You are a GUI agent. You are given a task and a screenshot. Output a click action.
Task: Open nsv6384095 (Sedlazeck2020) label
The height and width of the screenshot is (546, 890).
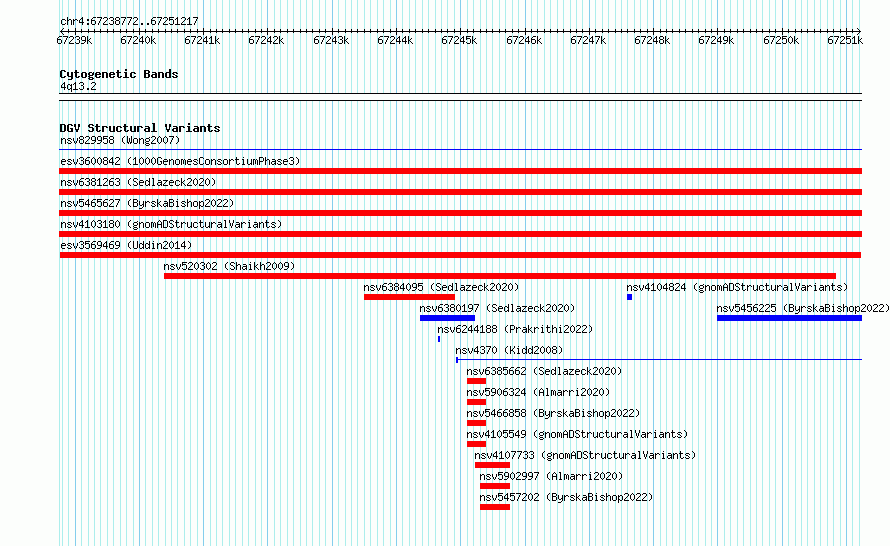pos(441,287)
